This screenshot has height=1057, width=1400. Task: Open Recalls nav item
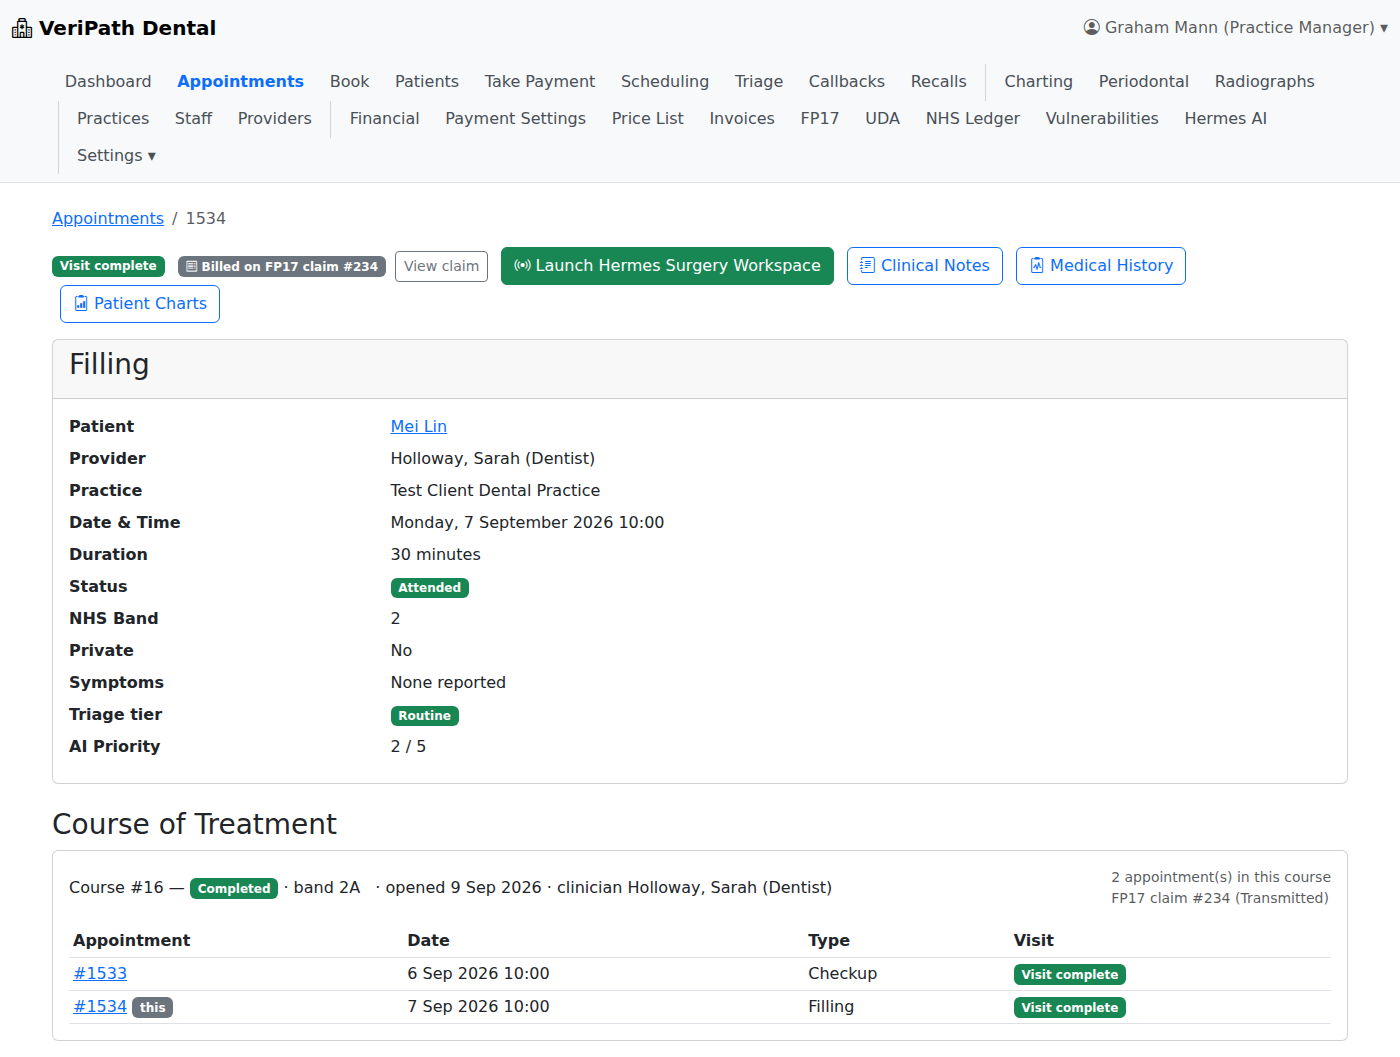pyautogui.click(x=939, y=81)
